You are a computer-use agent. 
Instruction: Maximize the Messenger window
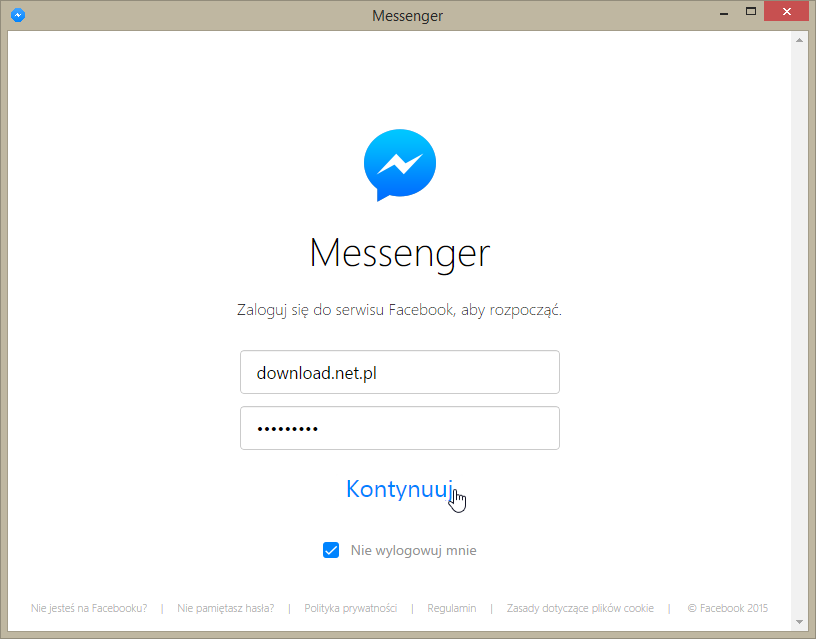pos(750,11)
